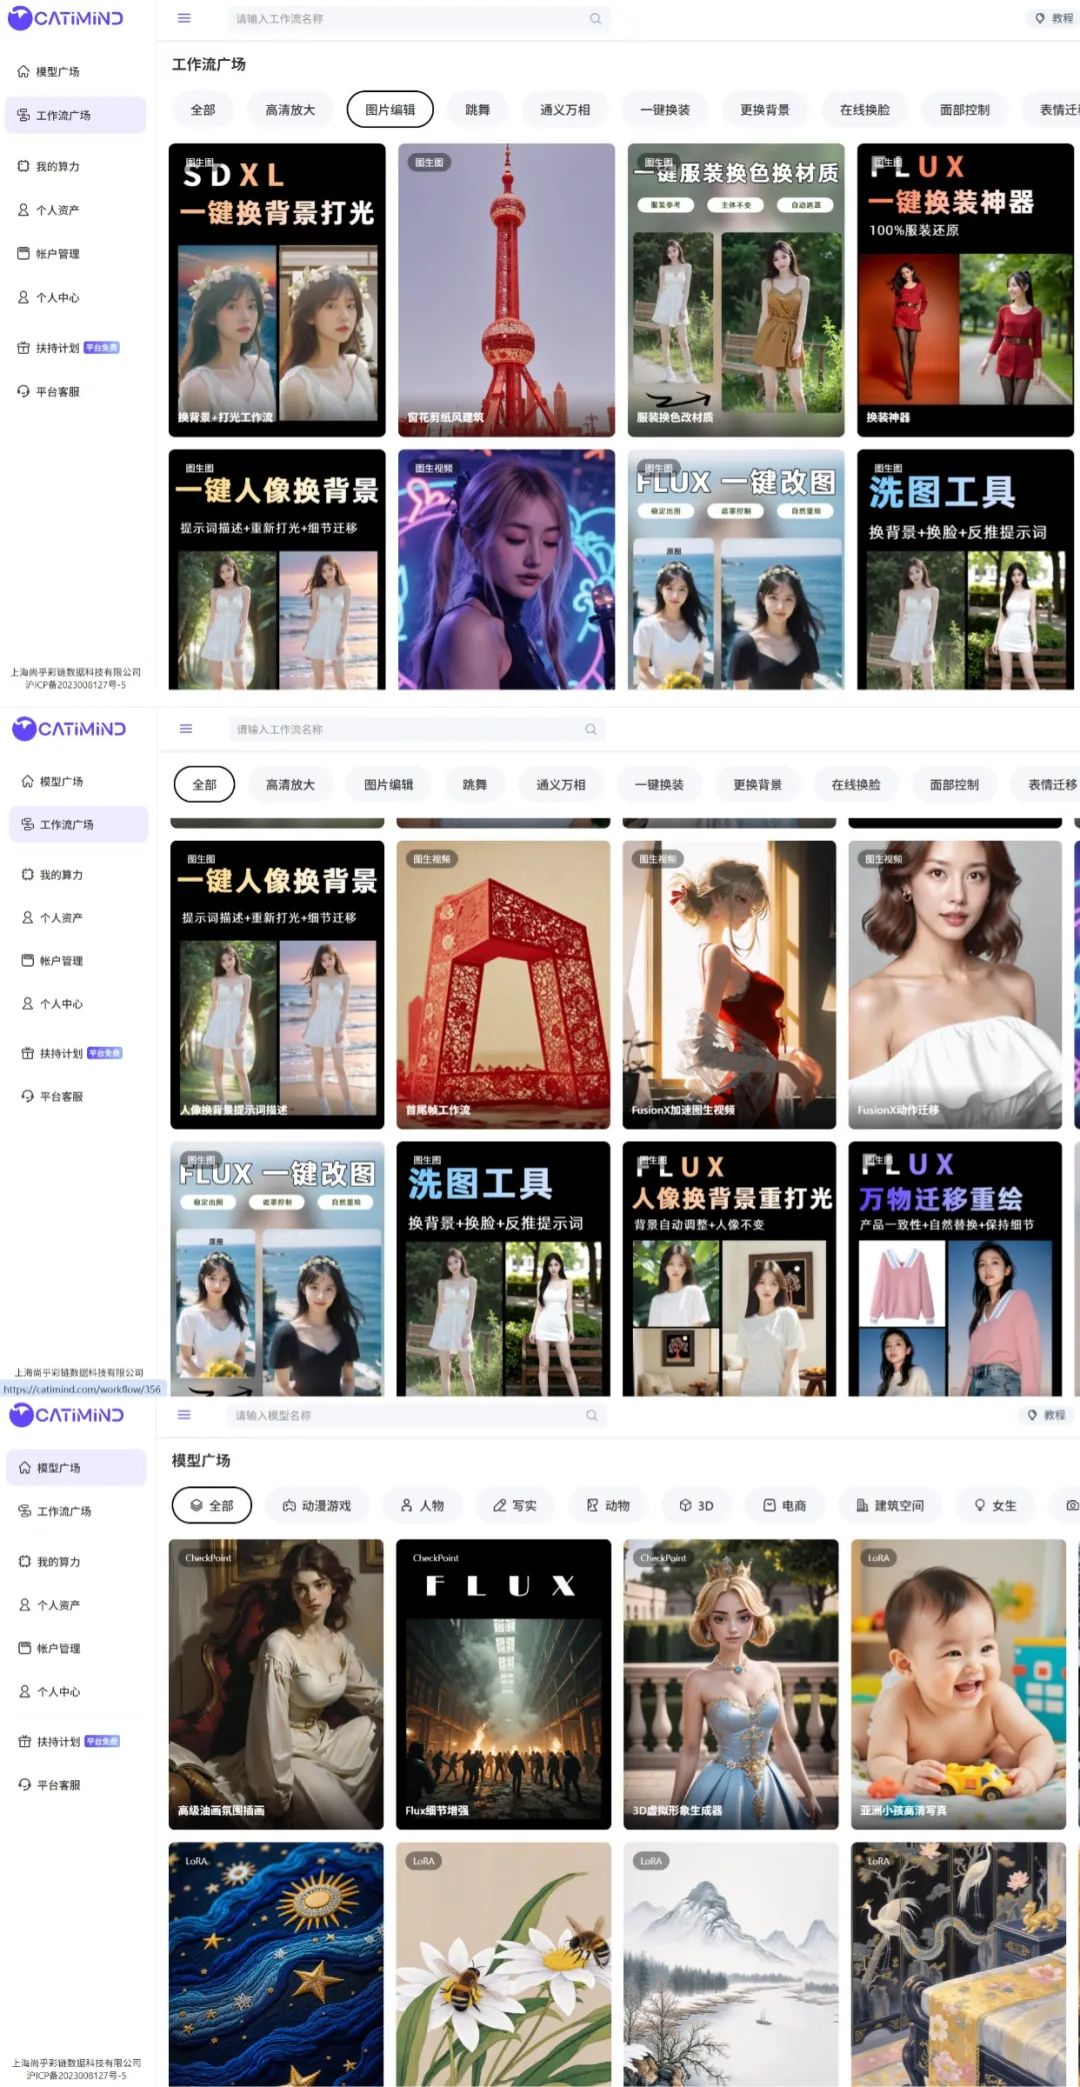Open the starry-night embroidery LoRA card
The image size is (1080, 2087).
pos(276,1964)
